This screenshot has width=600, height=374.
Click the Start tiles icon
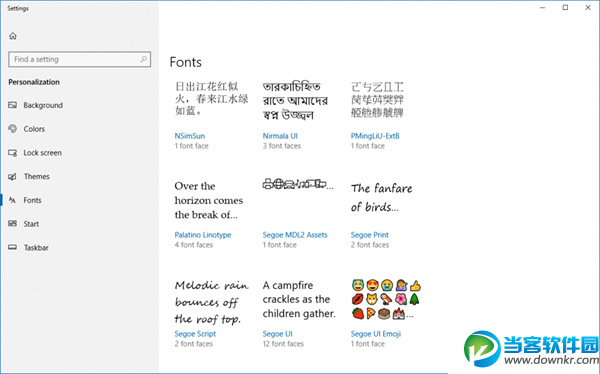[x=13, y=224]
